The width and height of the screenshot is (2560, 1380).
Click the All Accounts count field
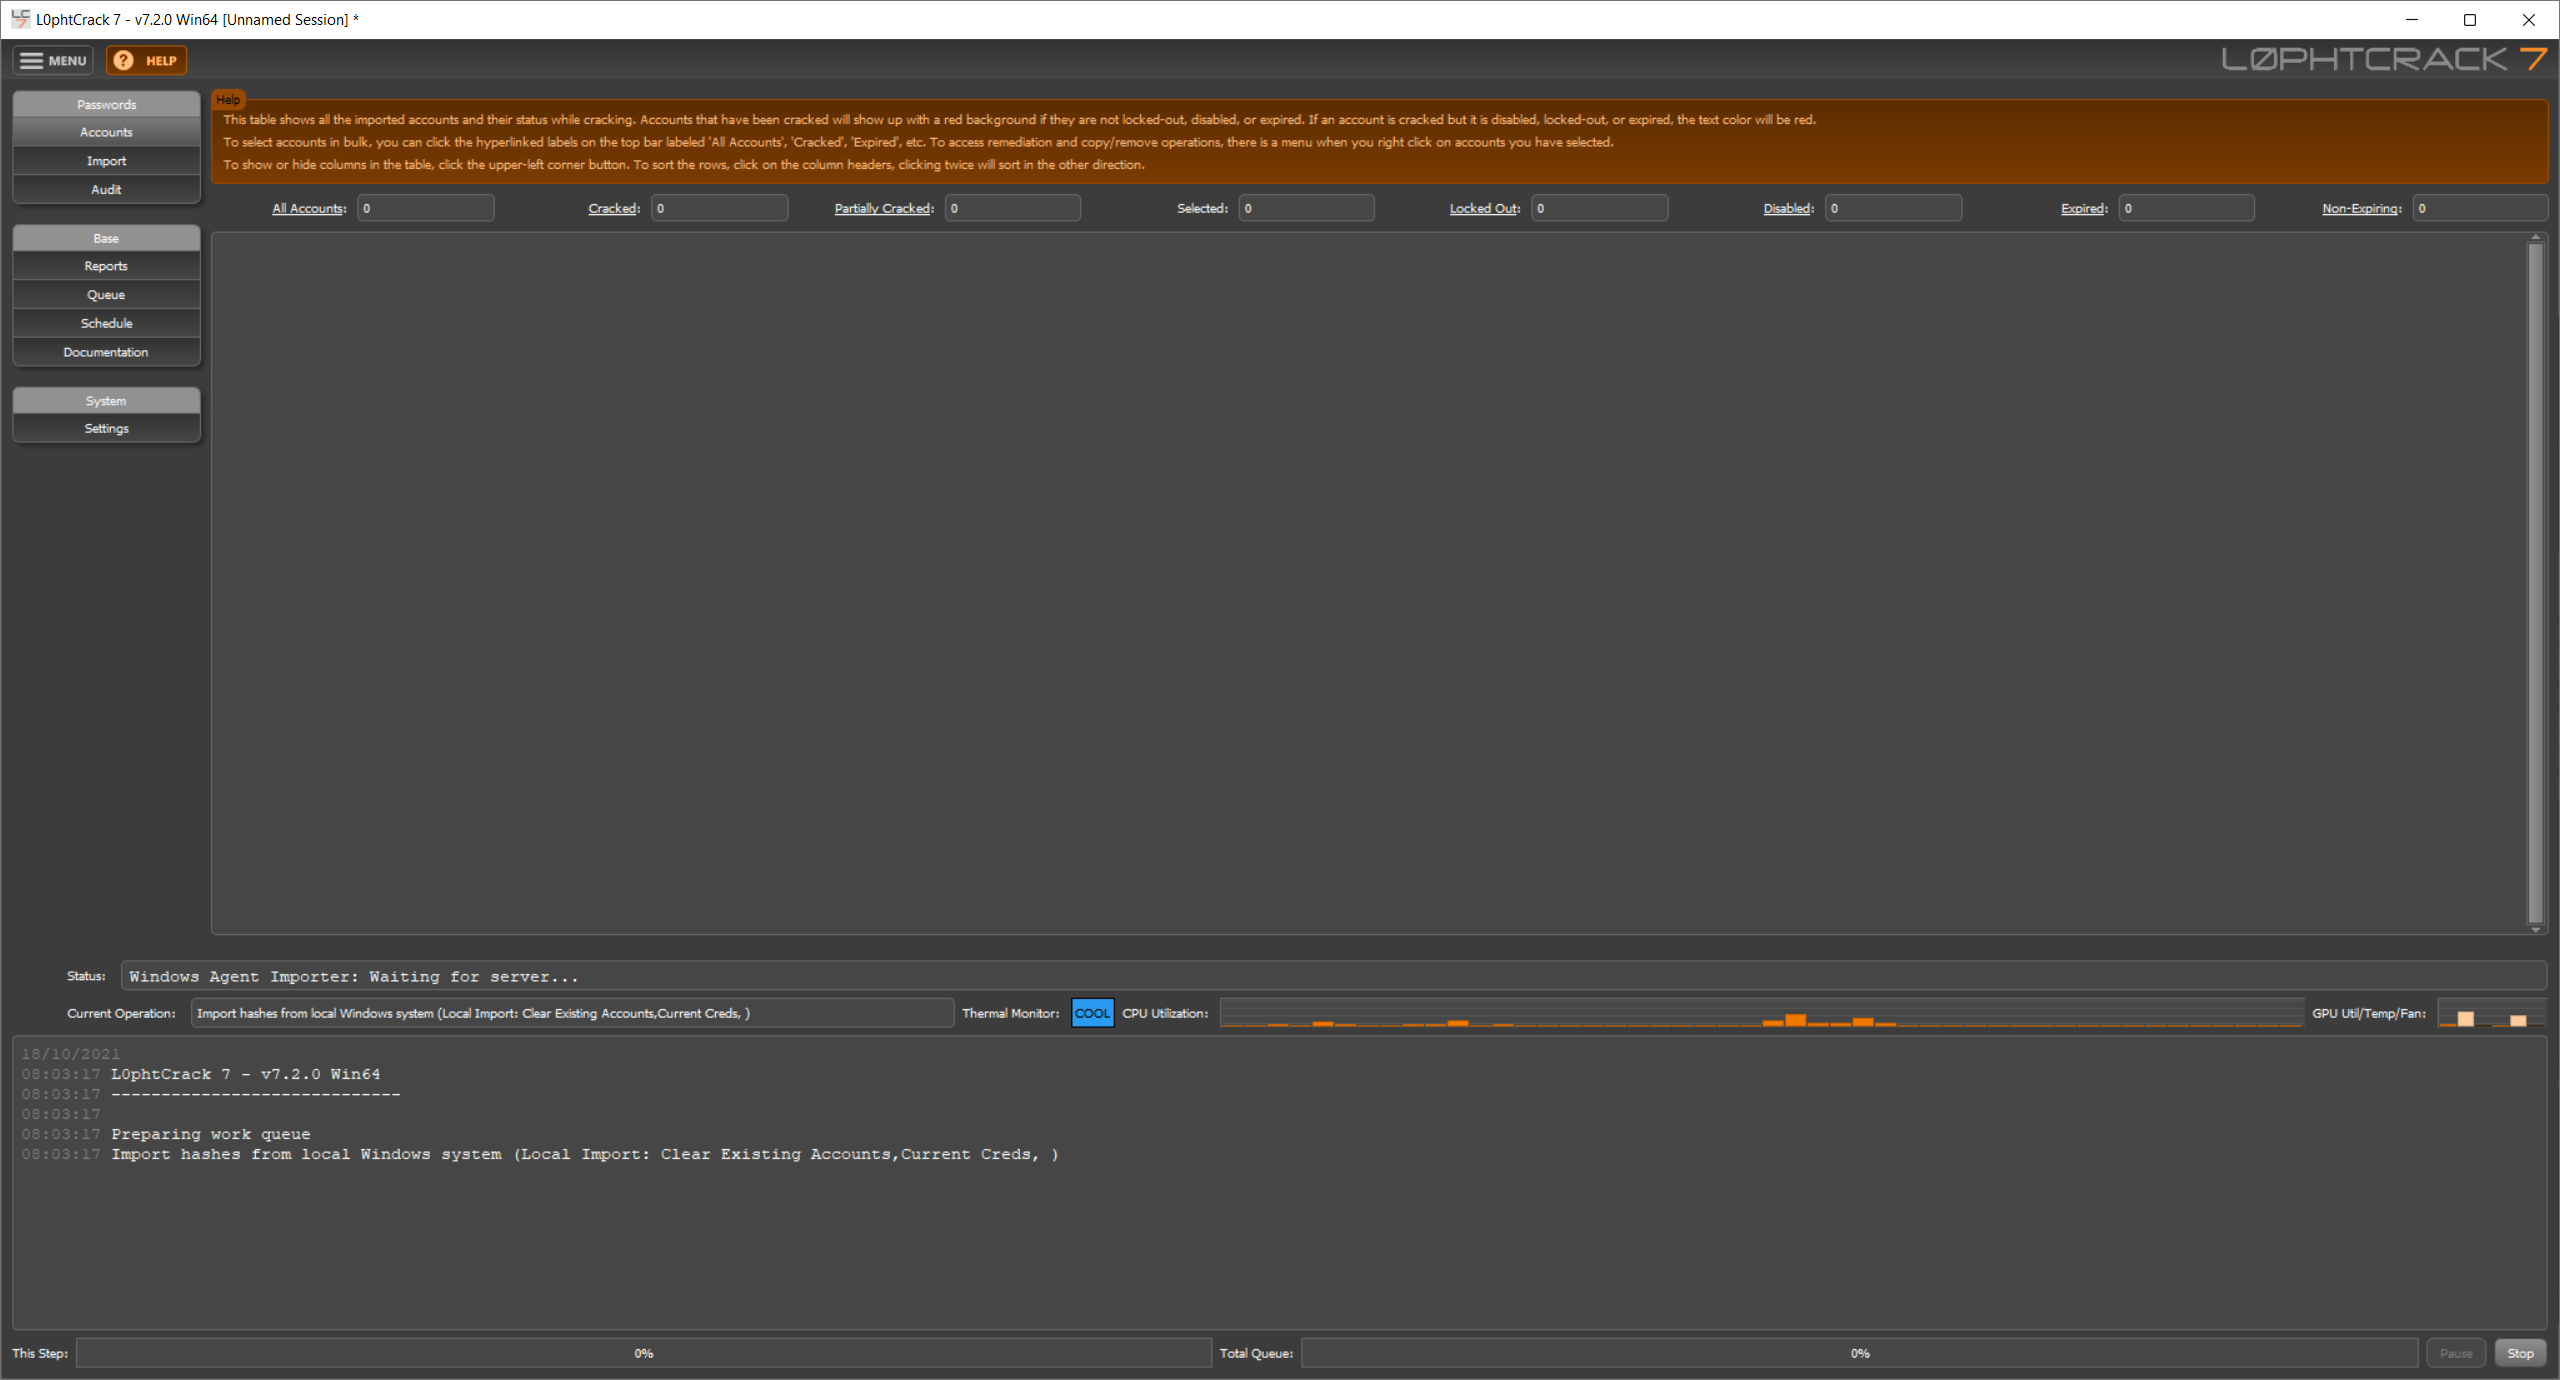click(x=426, y=208)
